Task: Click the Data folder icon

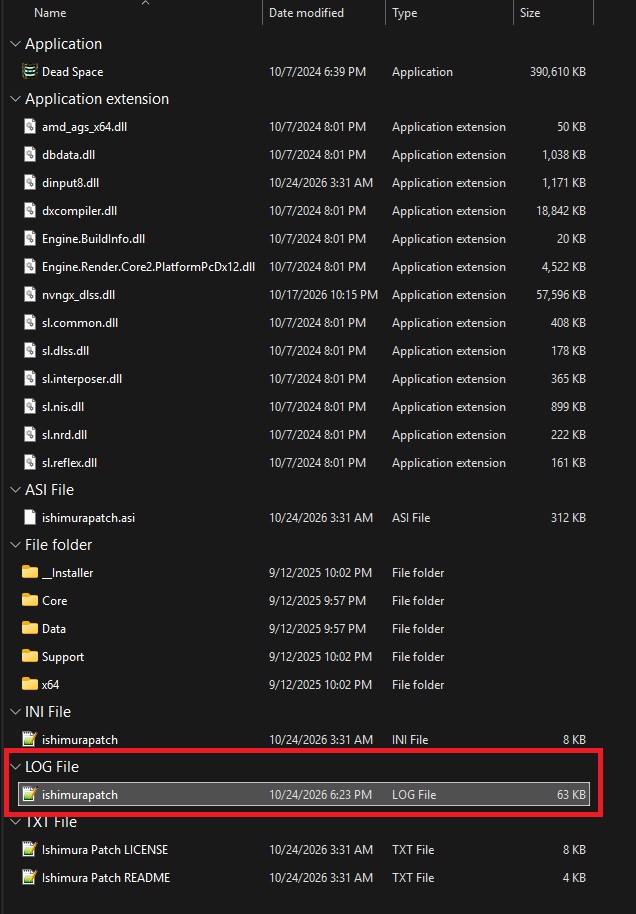Action: [30, 628]
